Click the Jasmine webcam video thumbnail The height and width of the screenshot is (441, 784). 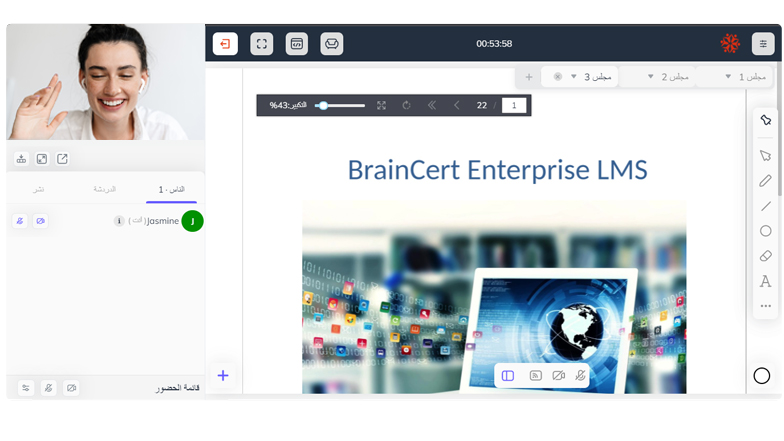(x=106, y=82)
